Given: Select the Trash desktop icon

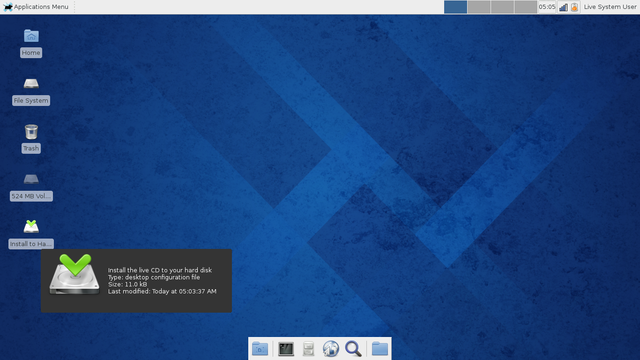Looking at the screenshot, I should 31,131.
